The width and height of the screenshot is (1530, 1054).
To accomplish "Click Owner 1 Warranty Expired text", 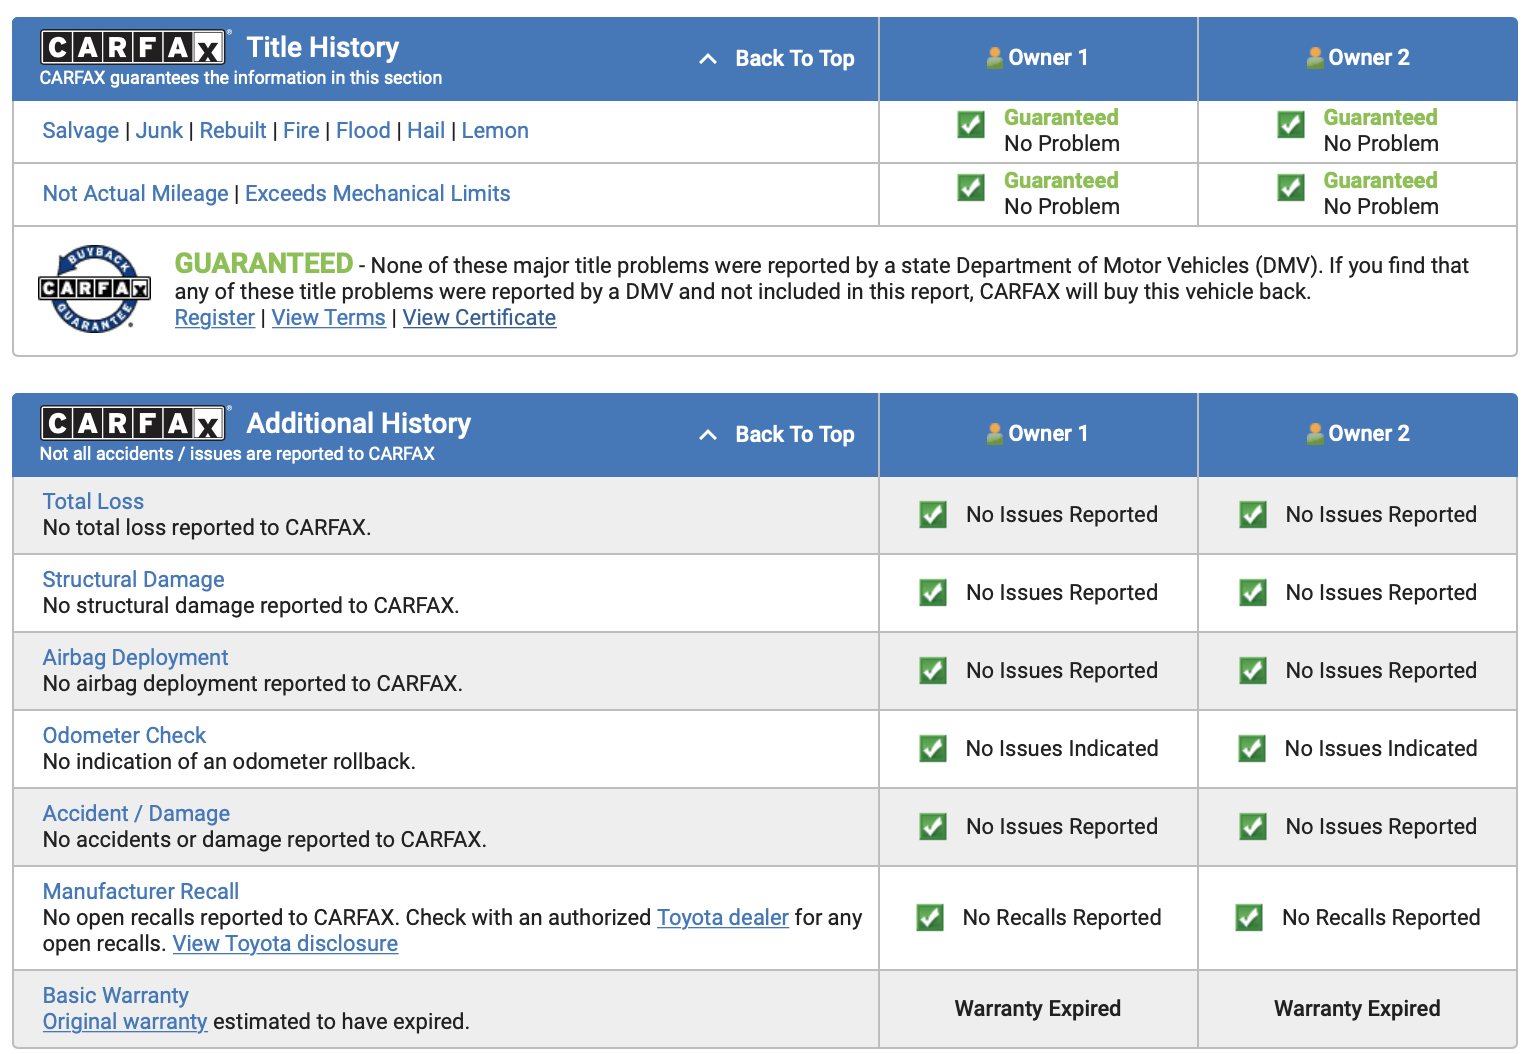I will pos(1038,1009).
